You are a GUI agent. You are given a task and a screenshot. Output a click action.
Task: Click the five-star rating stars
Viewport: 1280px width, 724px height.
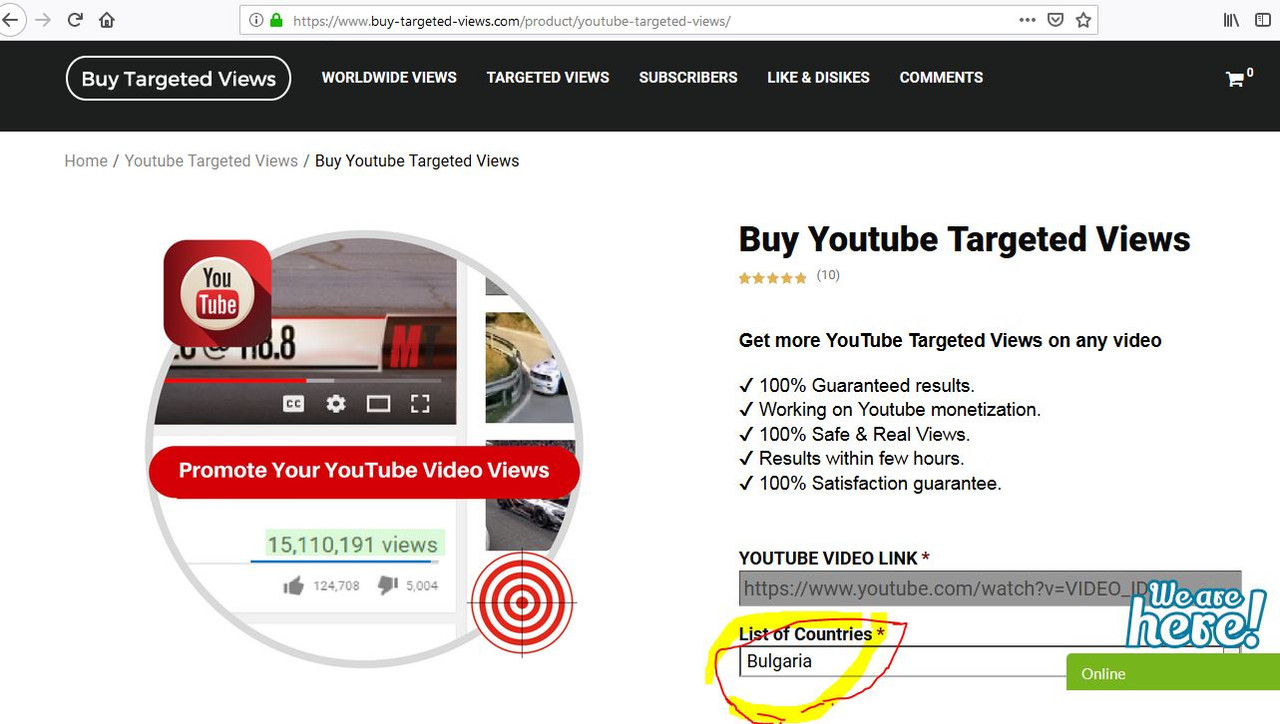tap(773, 278)
